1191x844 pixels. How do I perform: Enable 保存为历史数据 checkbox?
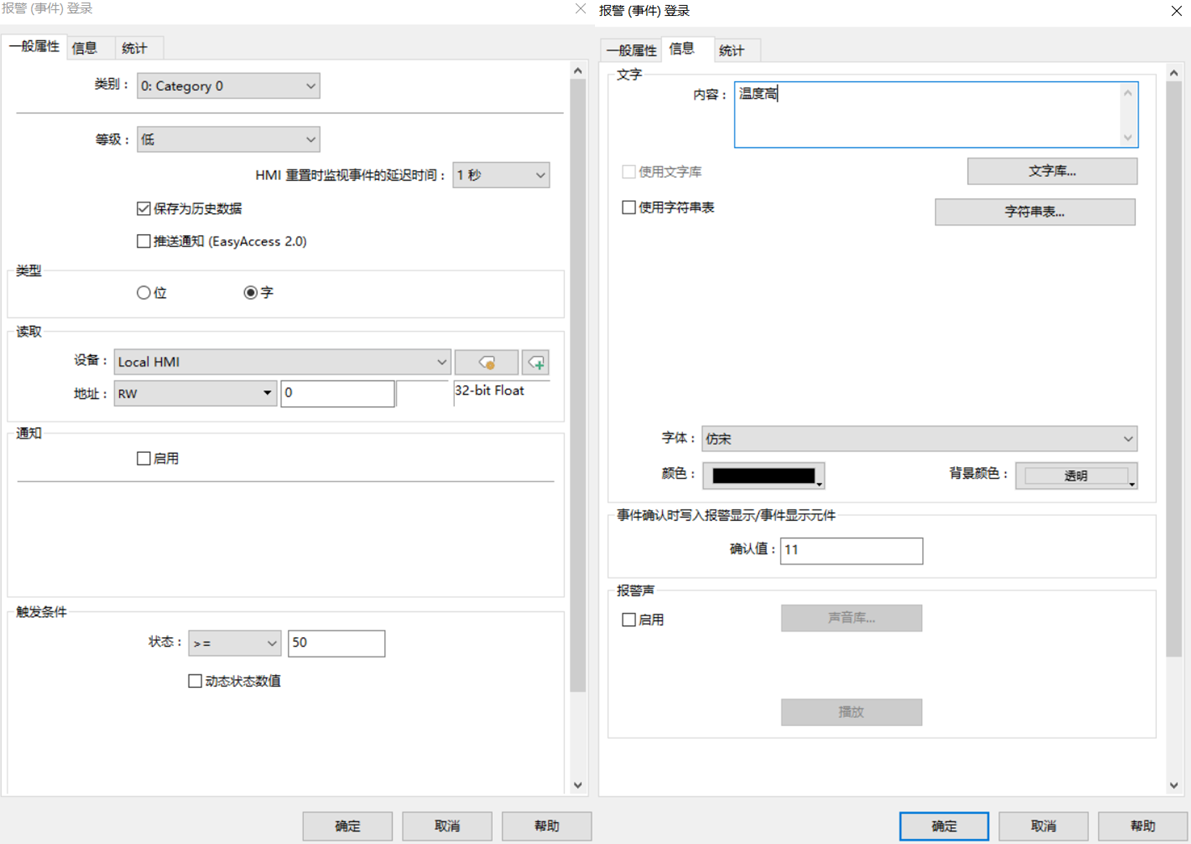click(x=144, y=209)
